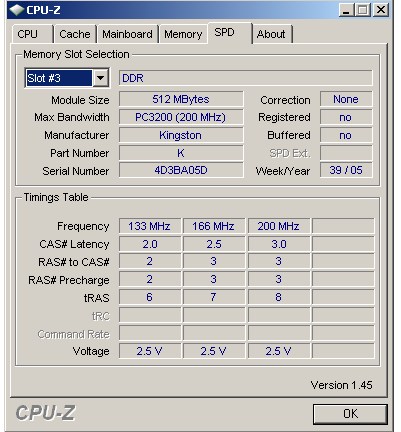The height and width of the screenshot is (432, 401).
Task: Click the disabled maximize button
Action: [363, 10]
